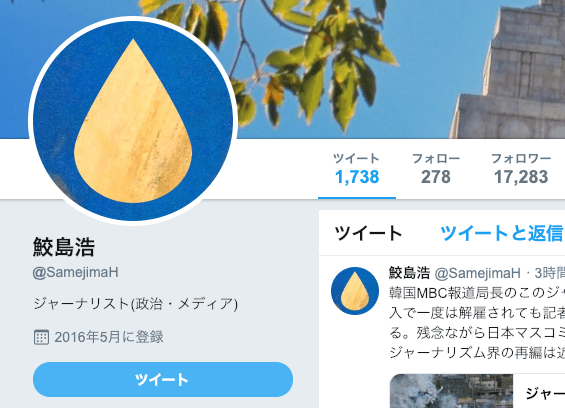Click tweet author name 鮫島浩 in timeline
Image resolution: width=565 pixels, height=408 pixels.
409,273
